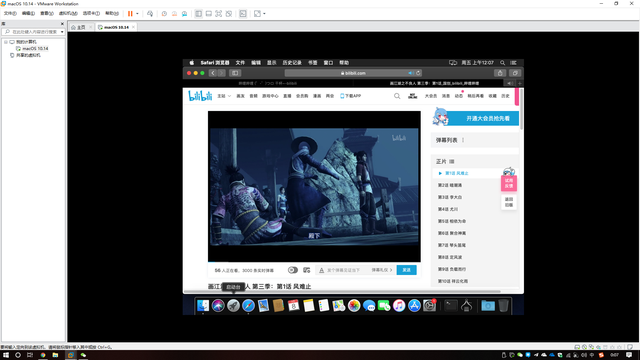Click the library search input field
Image resolution: width=640 pixels, height=360 pixels.
pos(33,32)
